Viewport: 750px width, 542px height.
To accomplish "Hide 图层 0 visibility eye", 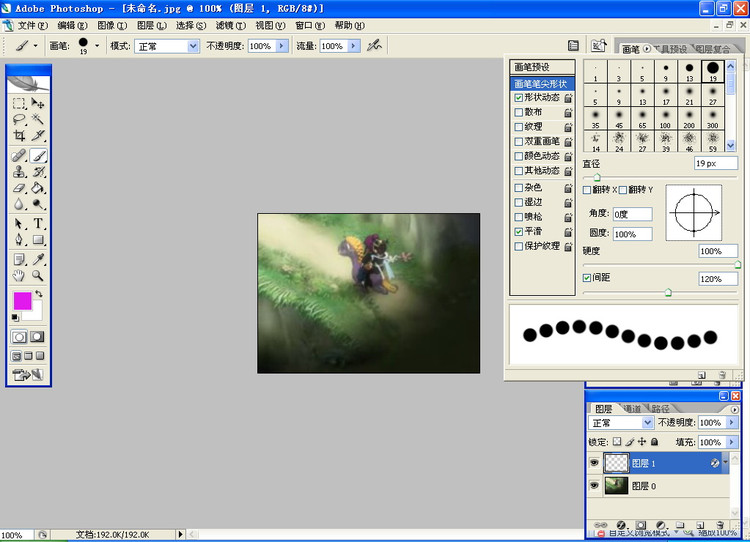I will click(x=594, y=486).
